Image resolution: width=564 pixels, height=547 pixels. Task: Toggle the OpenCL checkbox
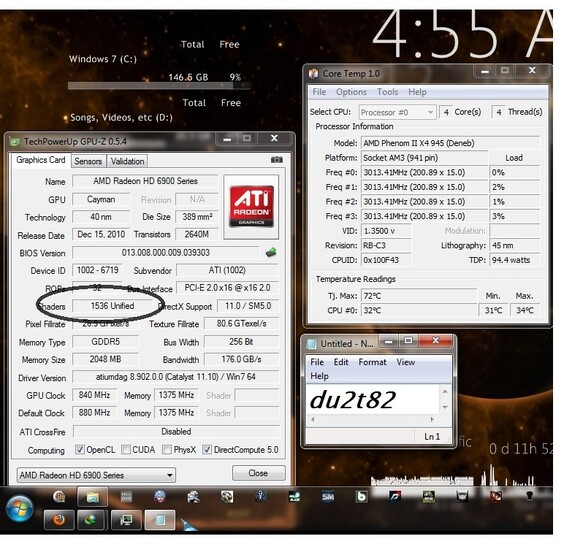click(79, 450)
